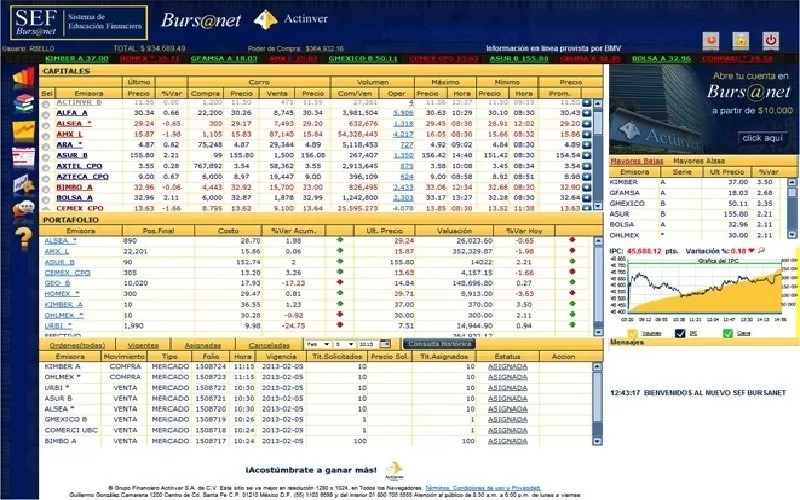Click the red arrow in GEO B portfolio row

[x=340, y=282]
